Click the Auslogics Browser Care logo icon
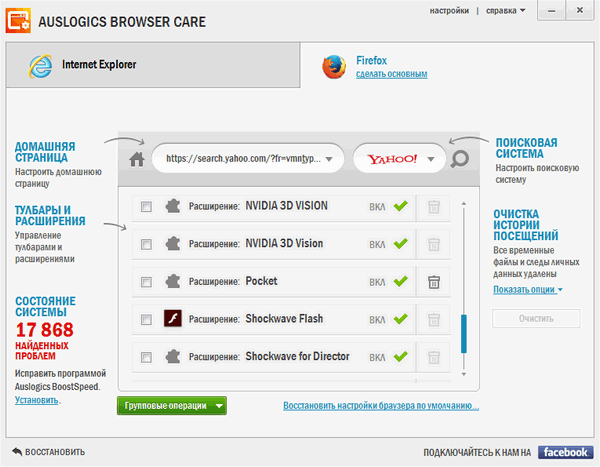 pyautogui.click(x=18, y=21)
